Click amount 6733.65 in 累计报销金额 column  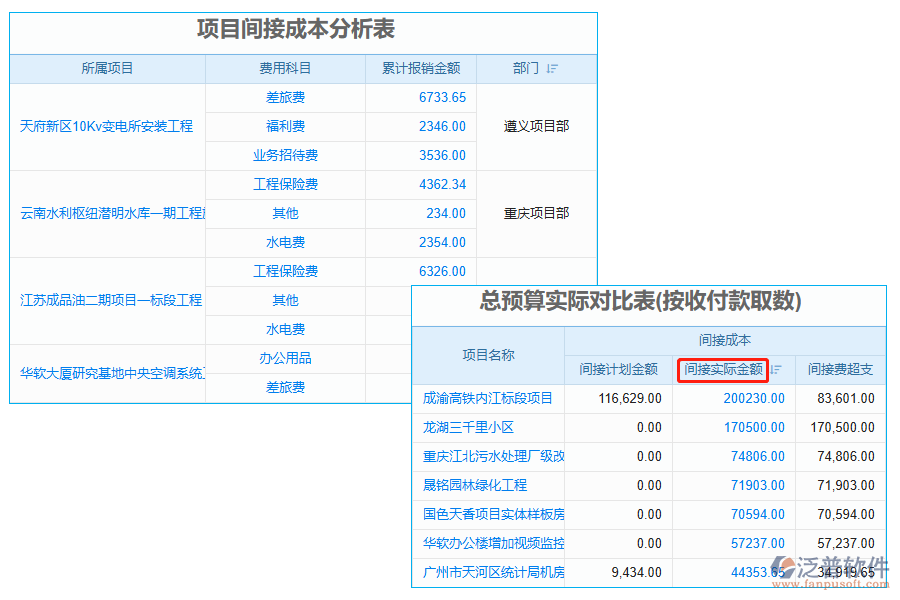[x=441, y=97]
